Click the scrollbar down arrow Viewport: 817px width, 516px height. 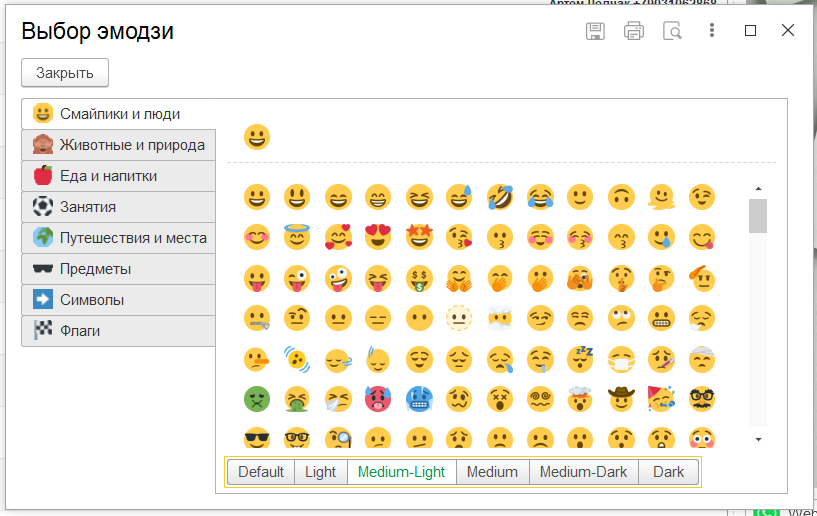pyautogui.click(x=758, y=439)
